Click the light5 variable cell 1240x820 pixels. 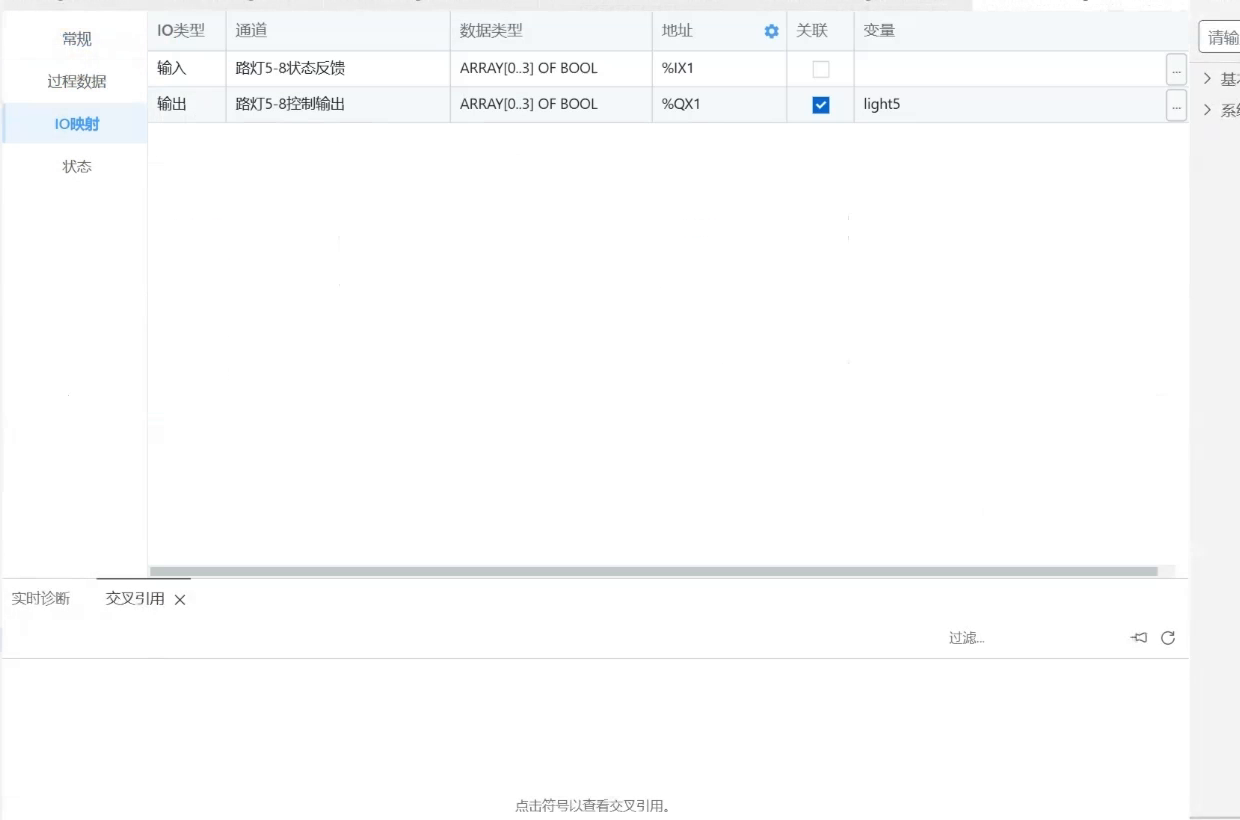(1010, 105)
